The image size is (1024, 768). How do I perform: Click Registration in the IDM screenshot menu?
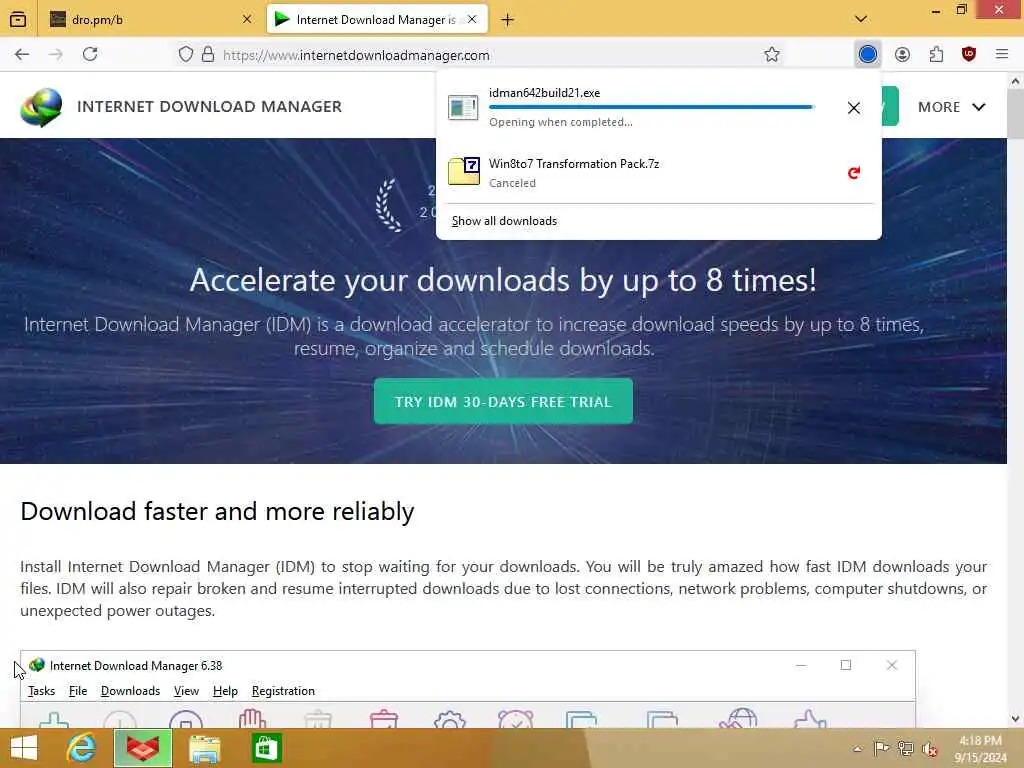[x=283, y=691]
